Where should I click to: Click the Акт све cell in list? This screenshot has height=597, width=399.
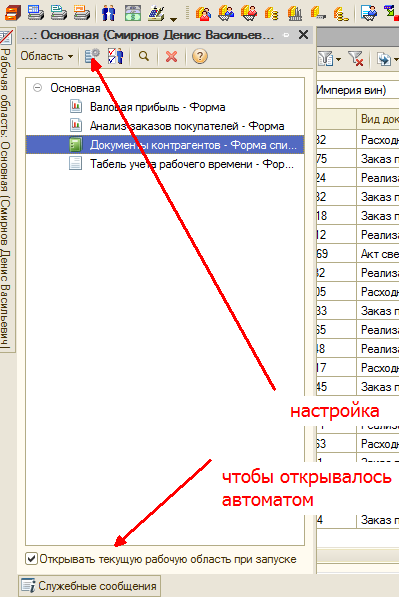(x=379, y=254)
